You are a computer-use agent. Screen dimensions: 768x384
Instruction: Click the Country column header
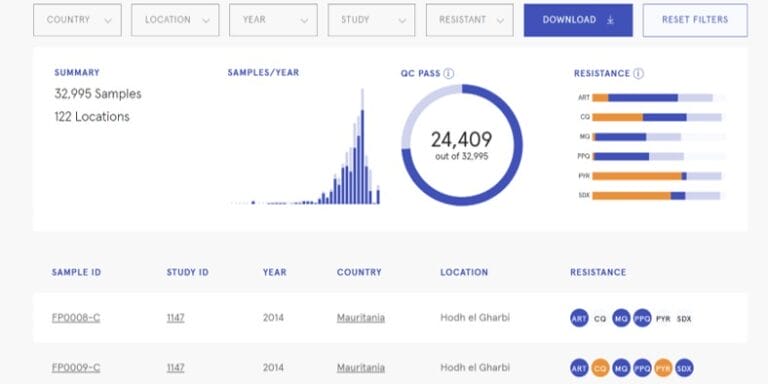tap(359, 272)
